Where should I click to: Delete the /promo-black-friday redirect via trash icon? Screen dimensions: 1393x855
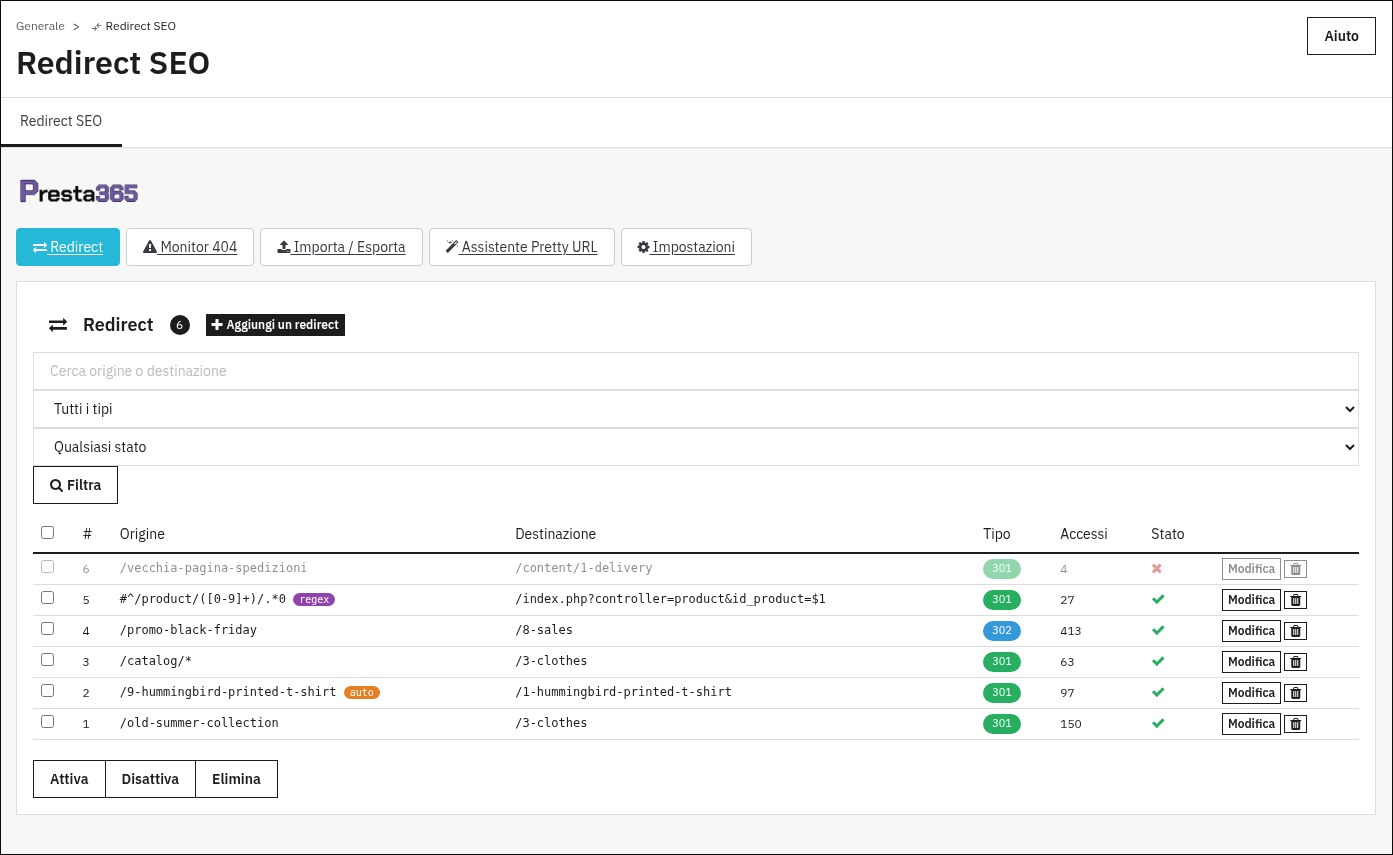[1295, 631]
